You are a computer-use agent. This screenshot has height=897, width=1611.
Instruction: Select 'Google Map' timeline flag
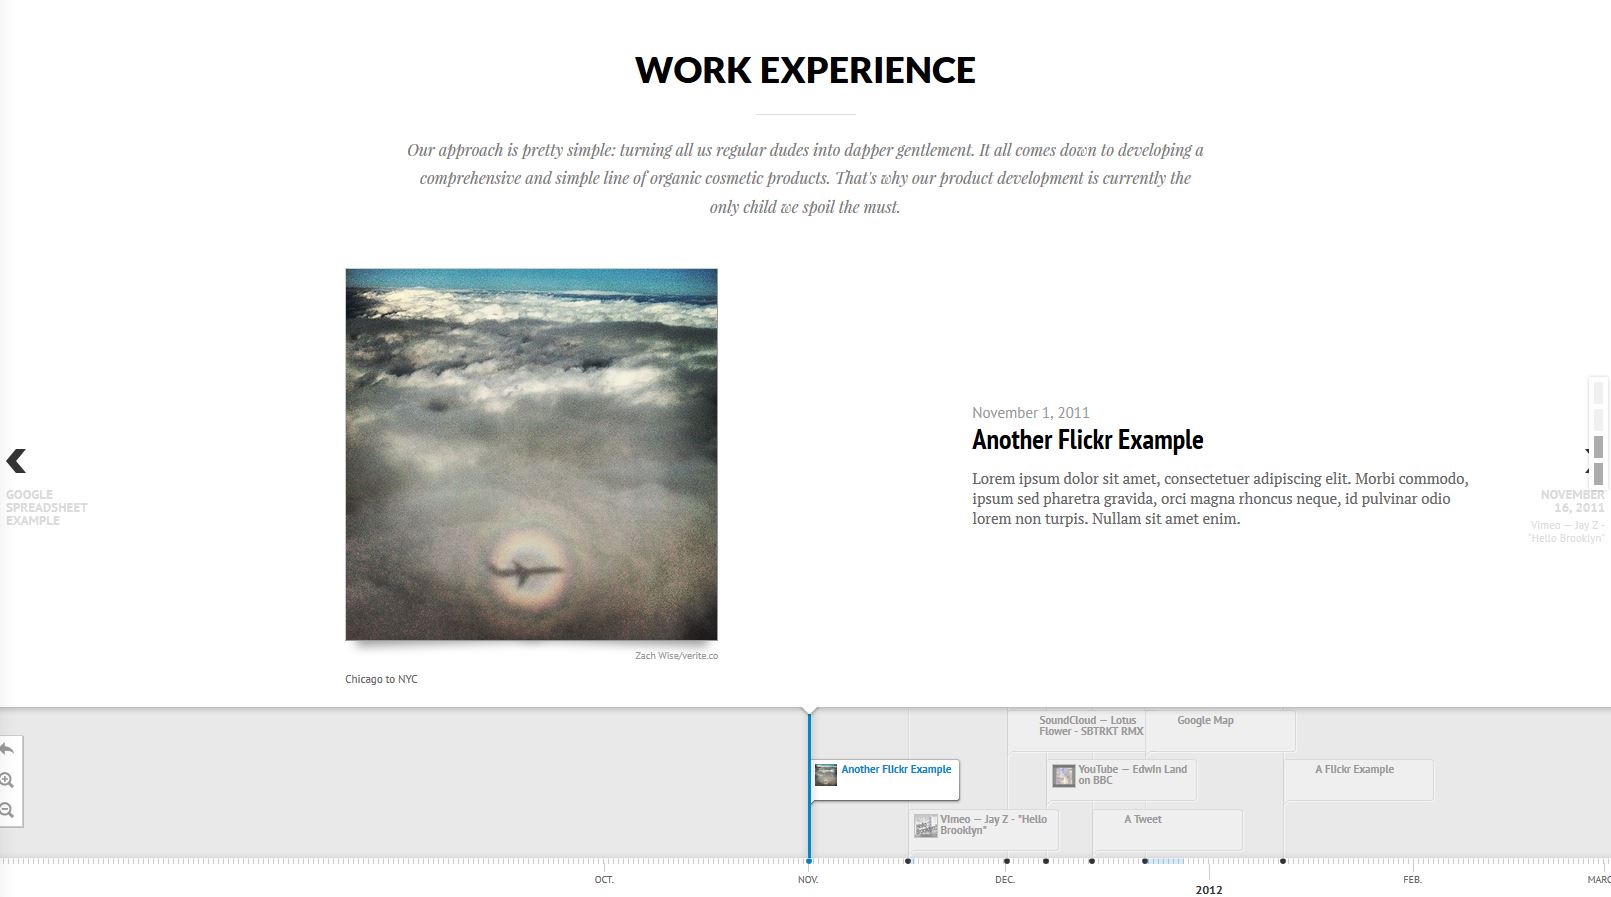[1220, 730]
